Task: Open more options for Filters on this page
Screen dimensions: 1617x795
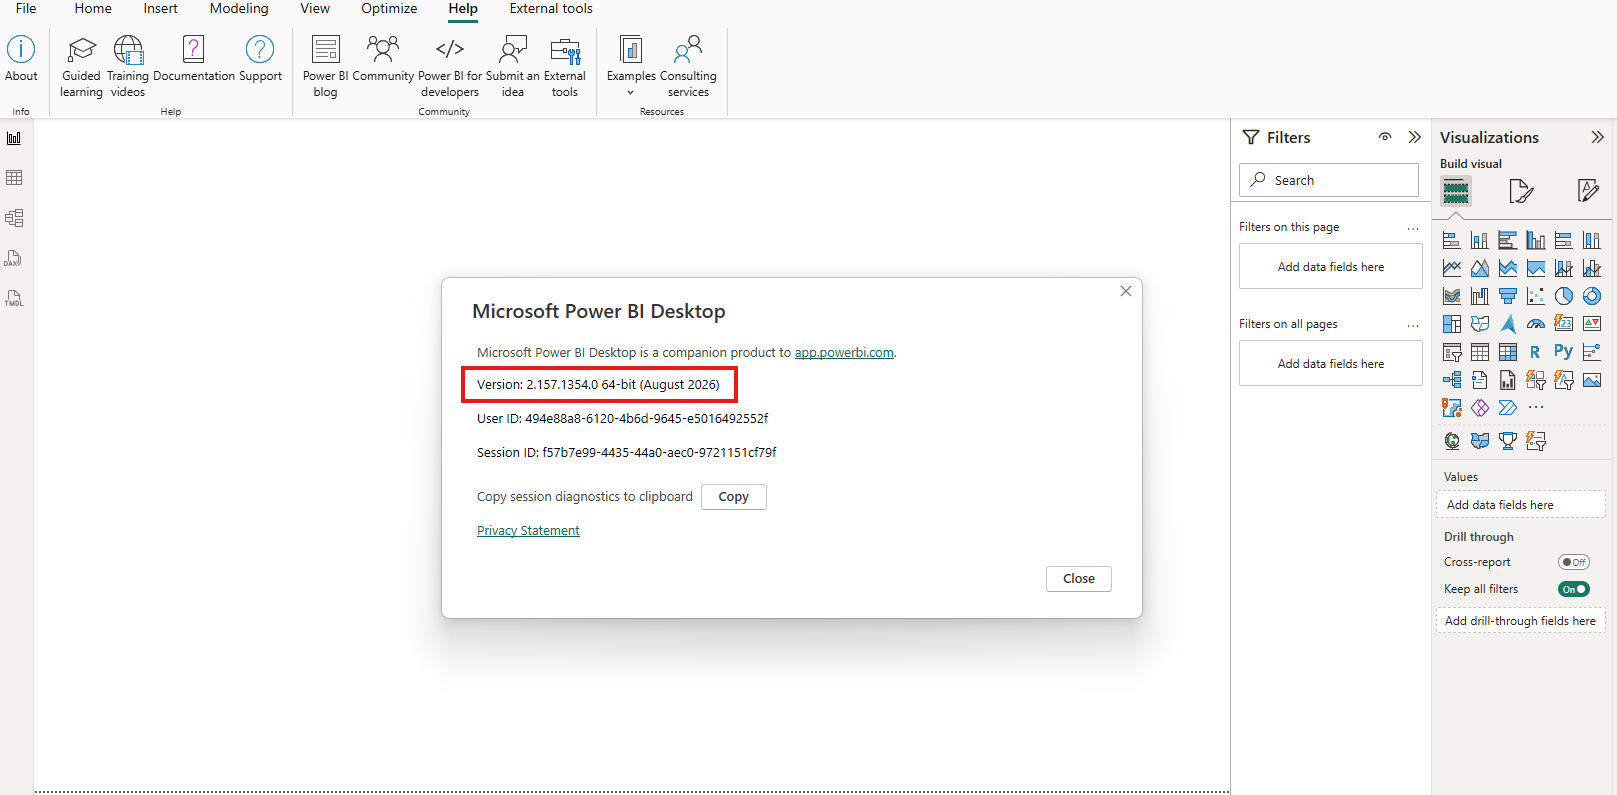Action: point(1413,228)
